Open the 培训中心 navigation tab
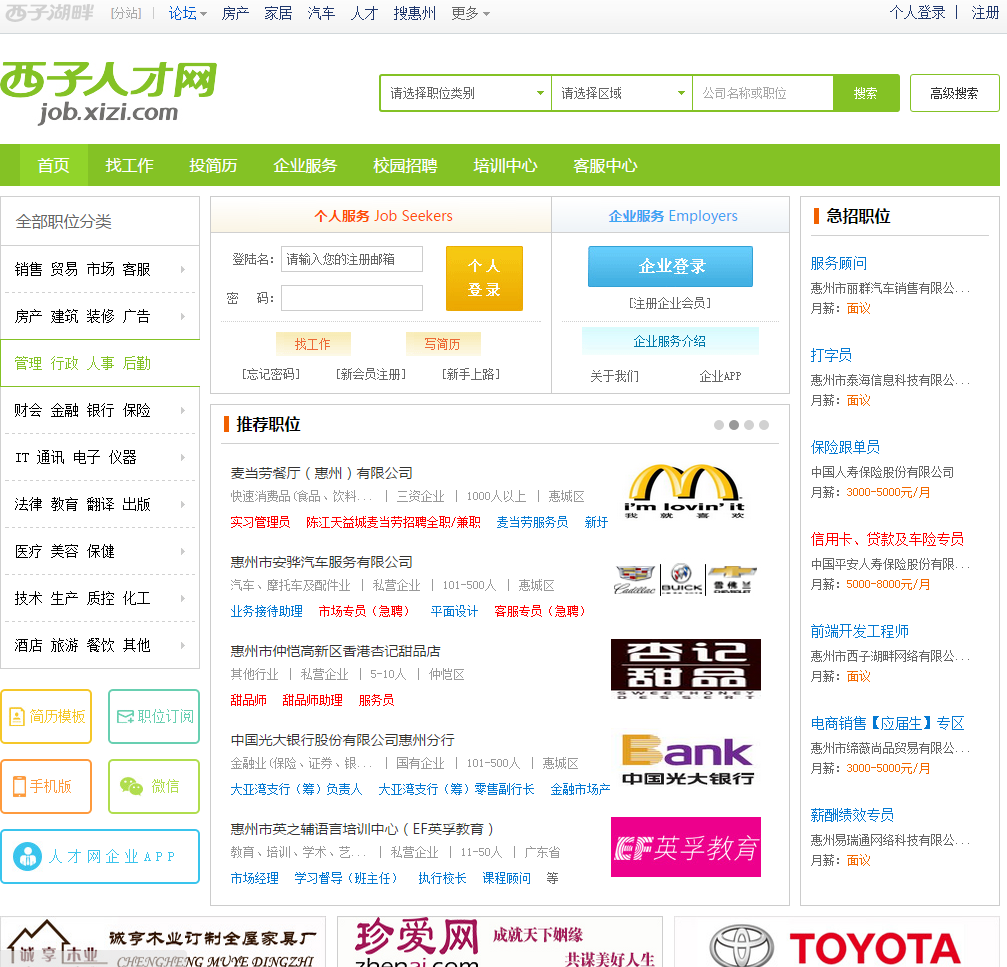 pyautogui.click(x=505, y=166)
